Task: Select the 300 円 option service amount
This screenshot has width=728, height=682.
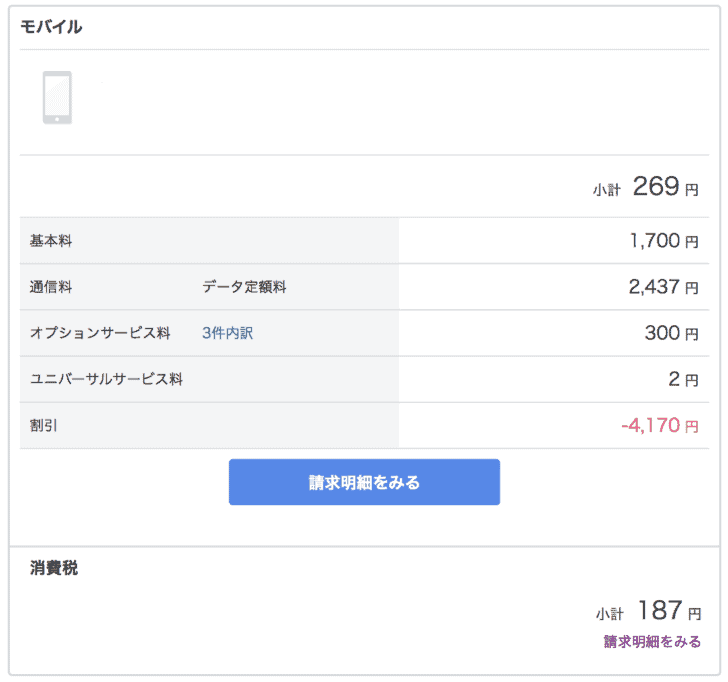Action: click(x=671, y=333)
